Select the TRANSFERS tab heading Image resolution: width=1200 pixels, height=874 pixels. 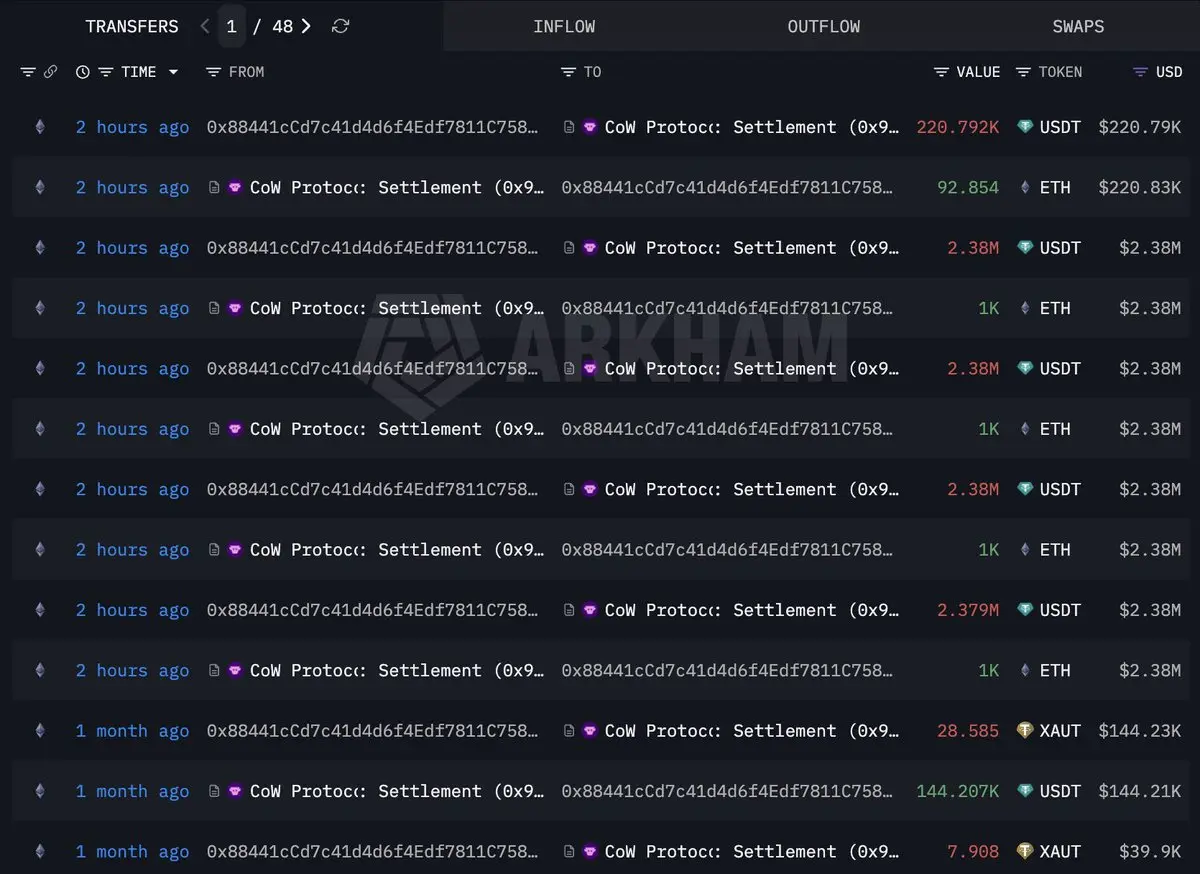pyautogui.click(x=132, y=26)
